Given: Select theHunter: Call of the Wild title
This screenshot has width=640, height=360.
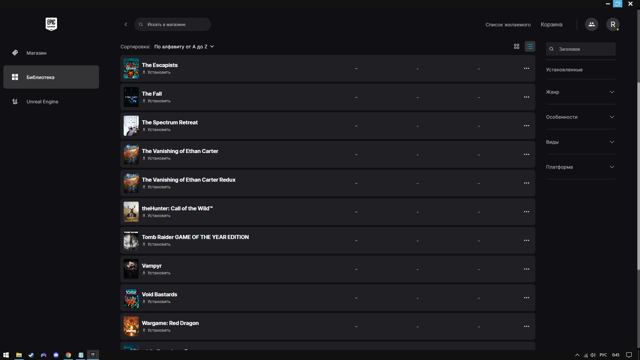Looking at the screenshot, I should pos(177,208).
